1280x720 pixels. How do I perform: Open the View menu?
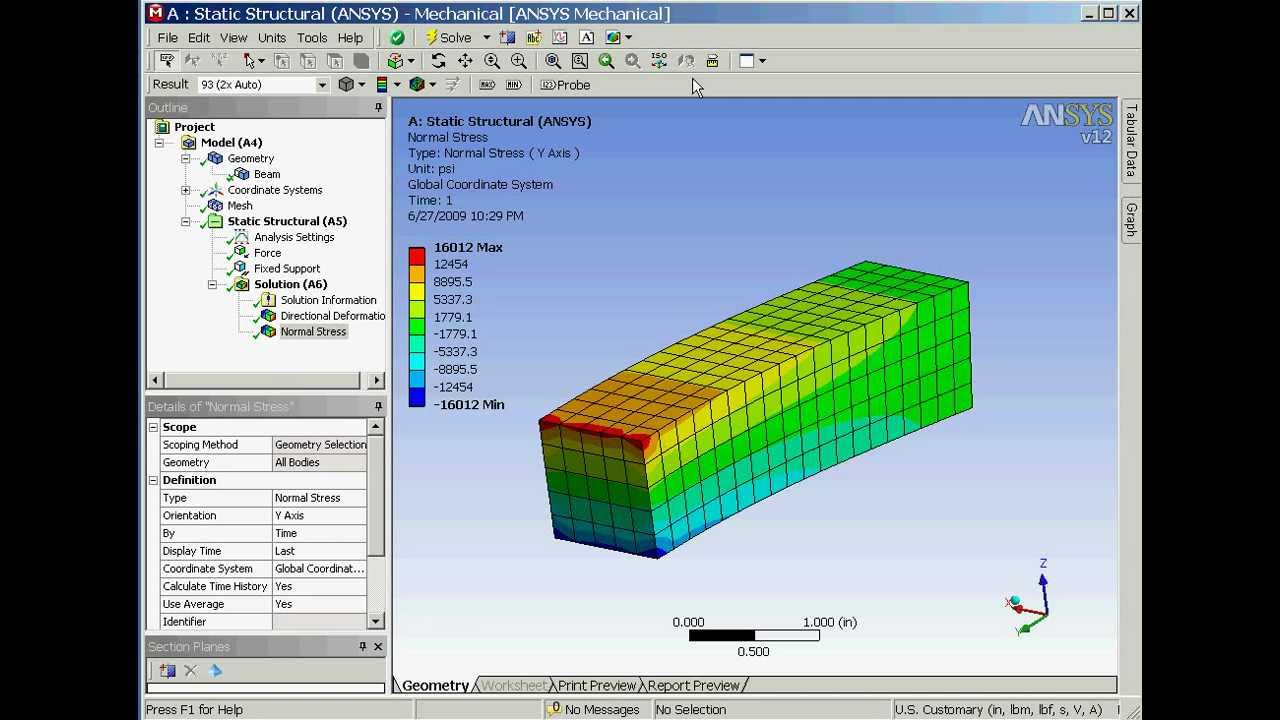pyautogui.click(x=233, y=38)
